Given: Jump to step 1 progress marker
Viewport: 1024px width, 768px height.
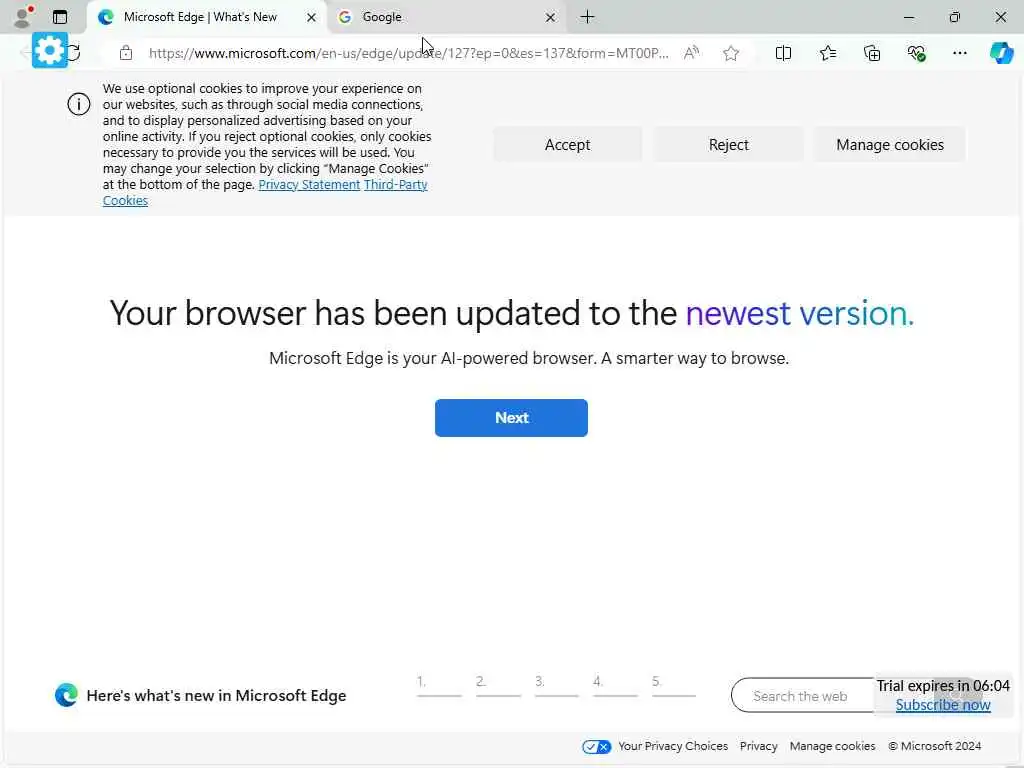Looking at the screenshot, I should 439,685.
